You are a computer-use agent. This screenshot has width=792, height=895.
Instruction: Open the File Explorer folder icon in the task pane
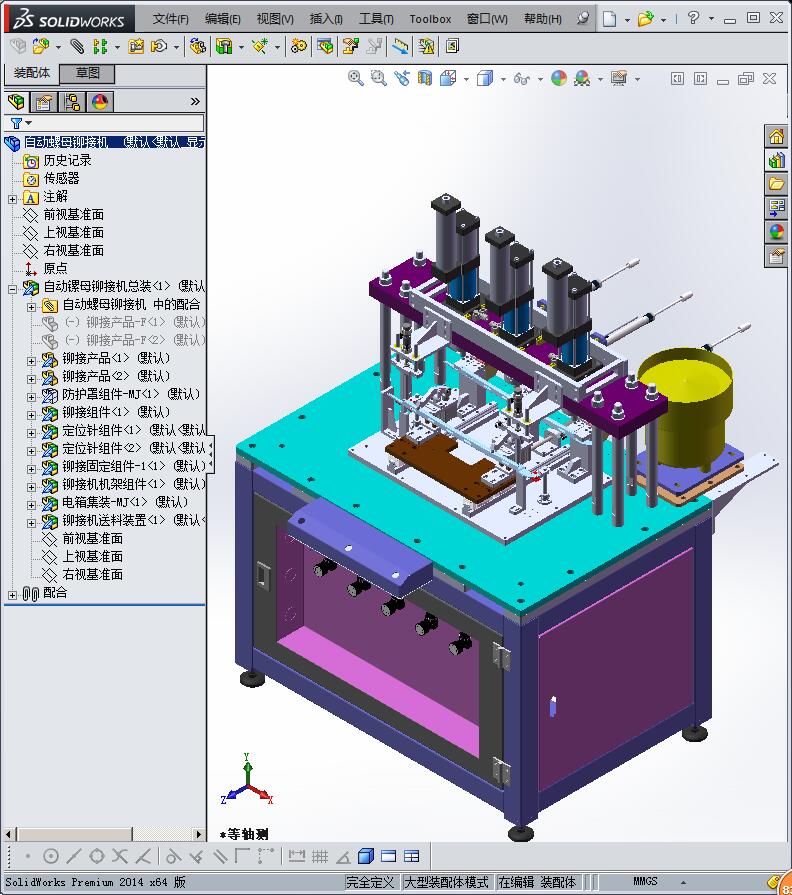coord(777,184)
